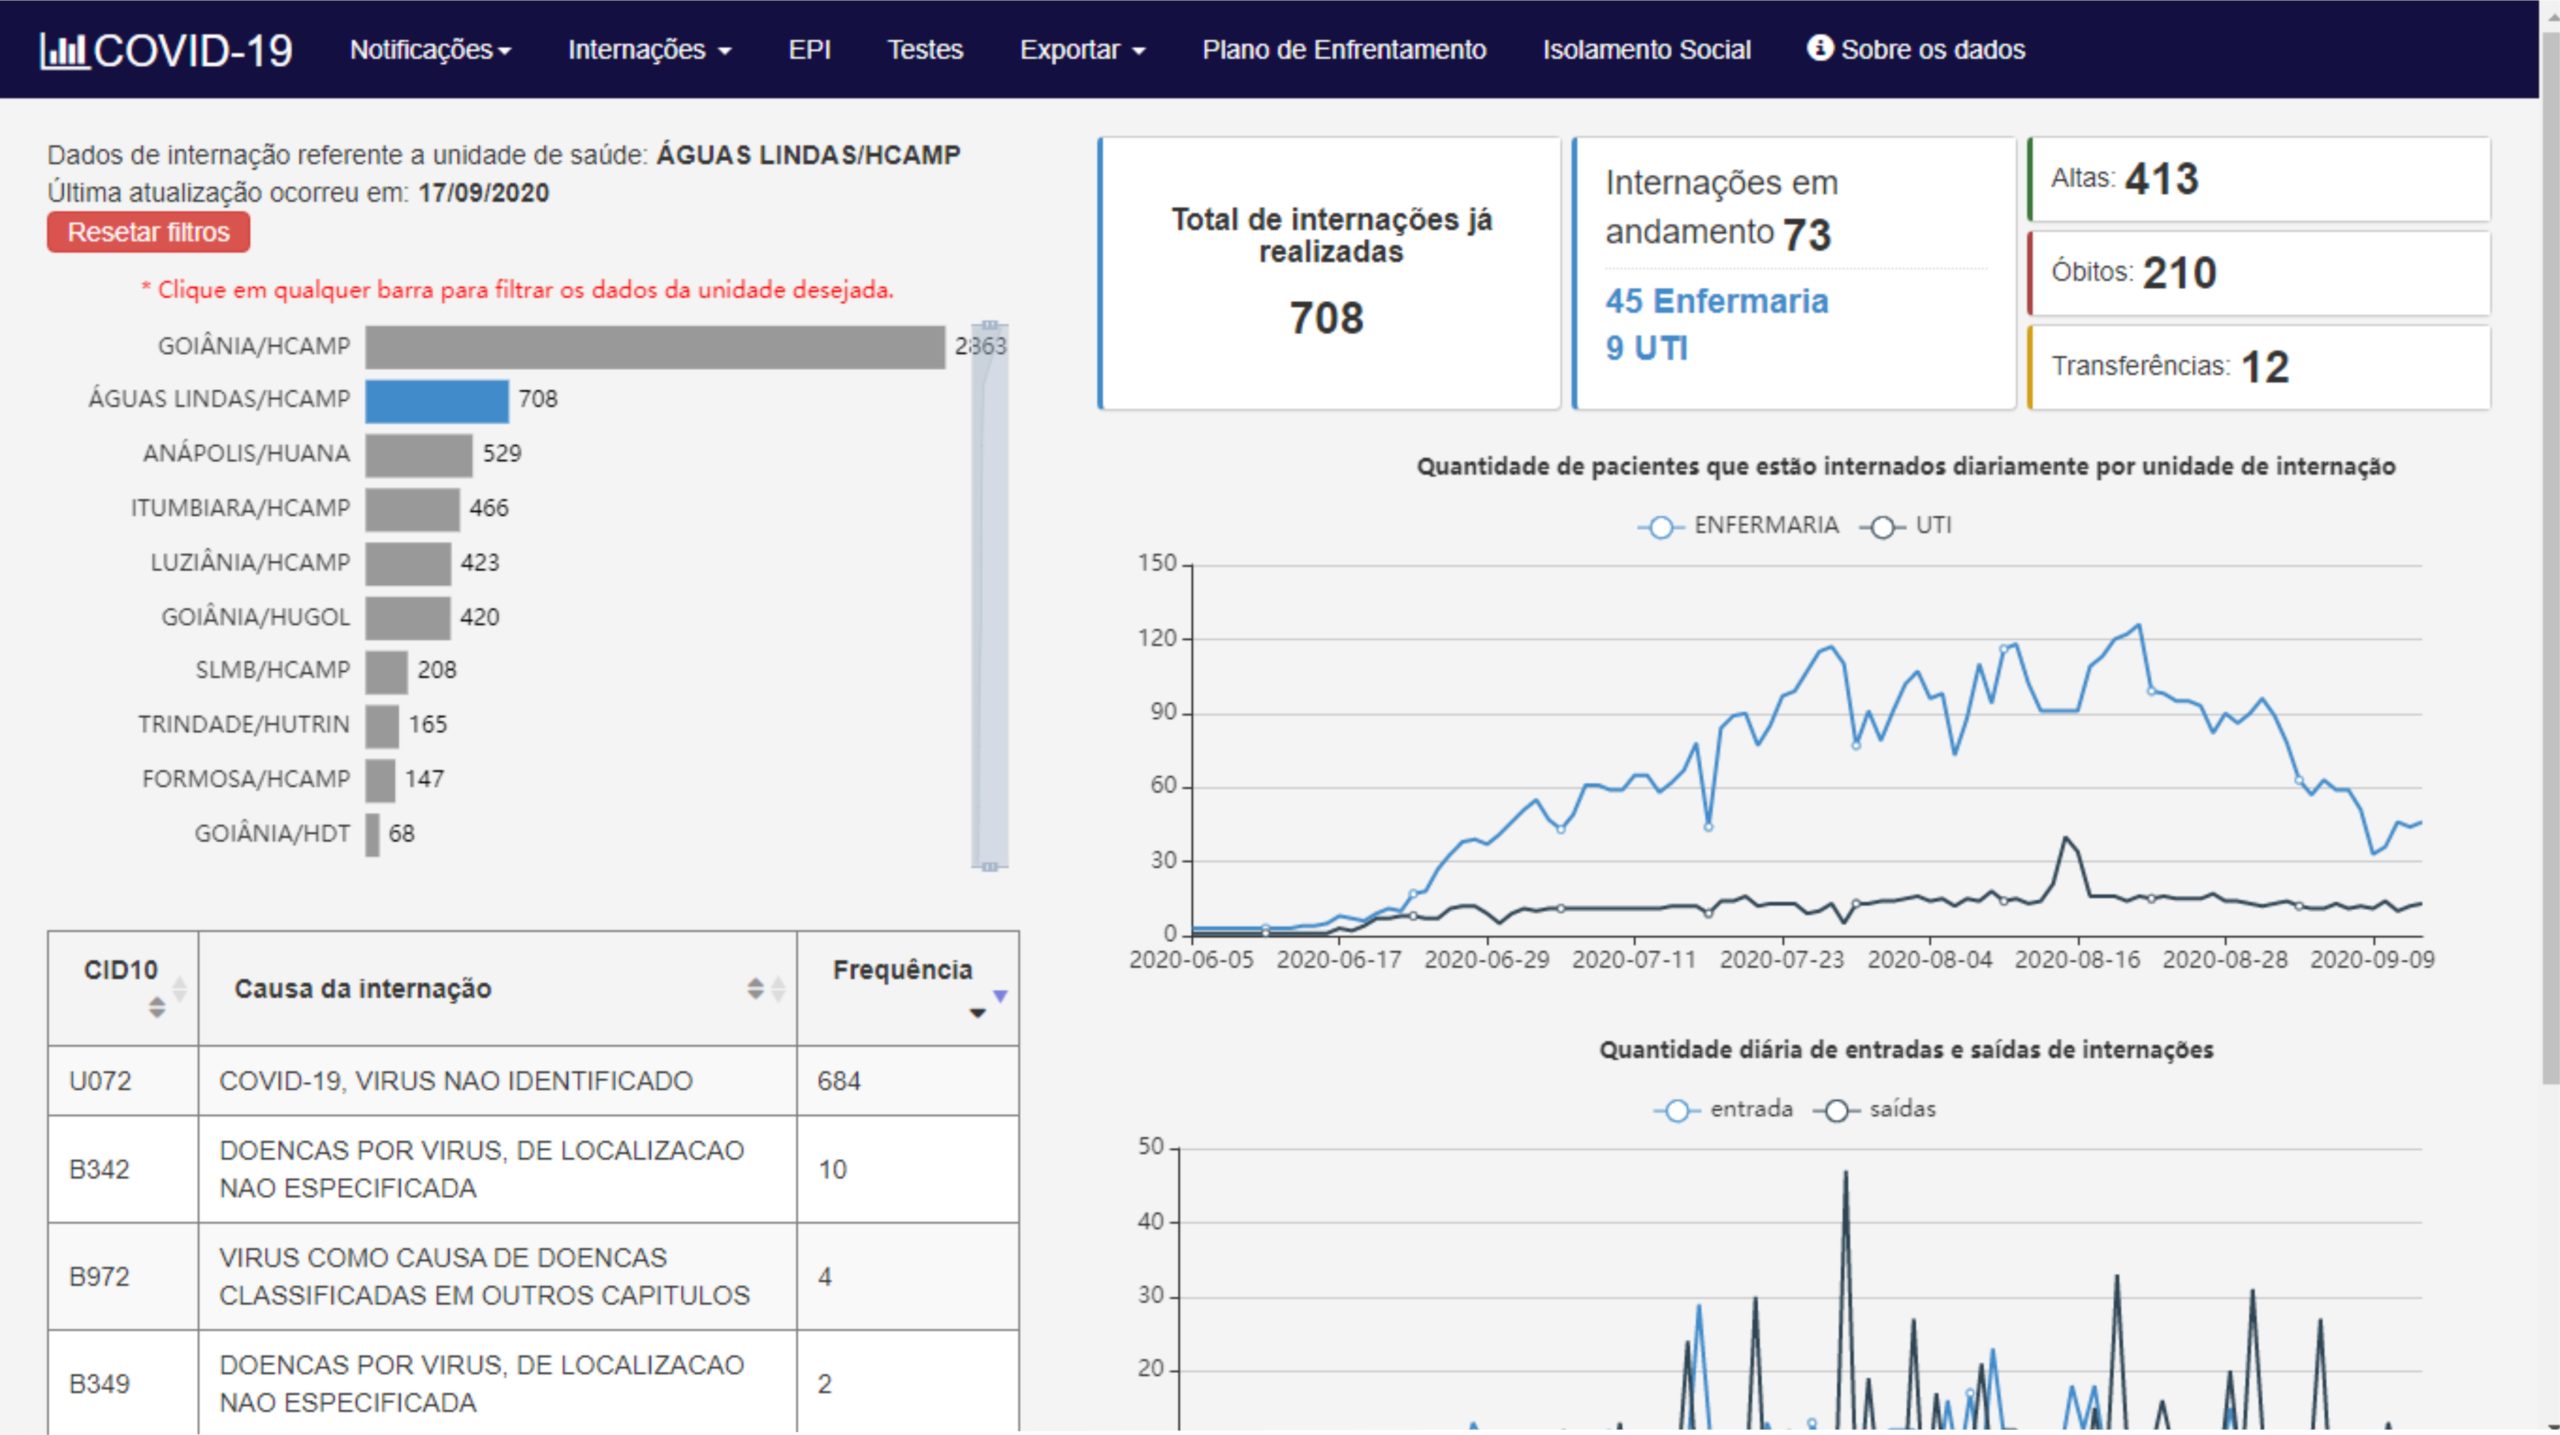
Task: Click the Resetar filtros button
Action: (148, 232)
